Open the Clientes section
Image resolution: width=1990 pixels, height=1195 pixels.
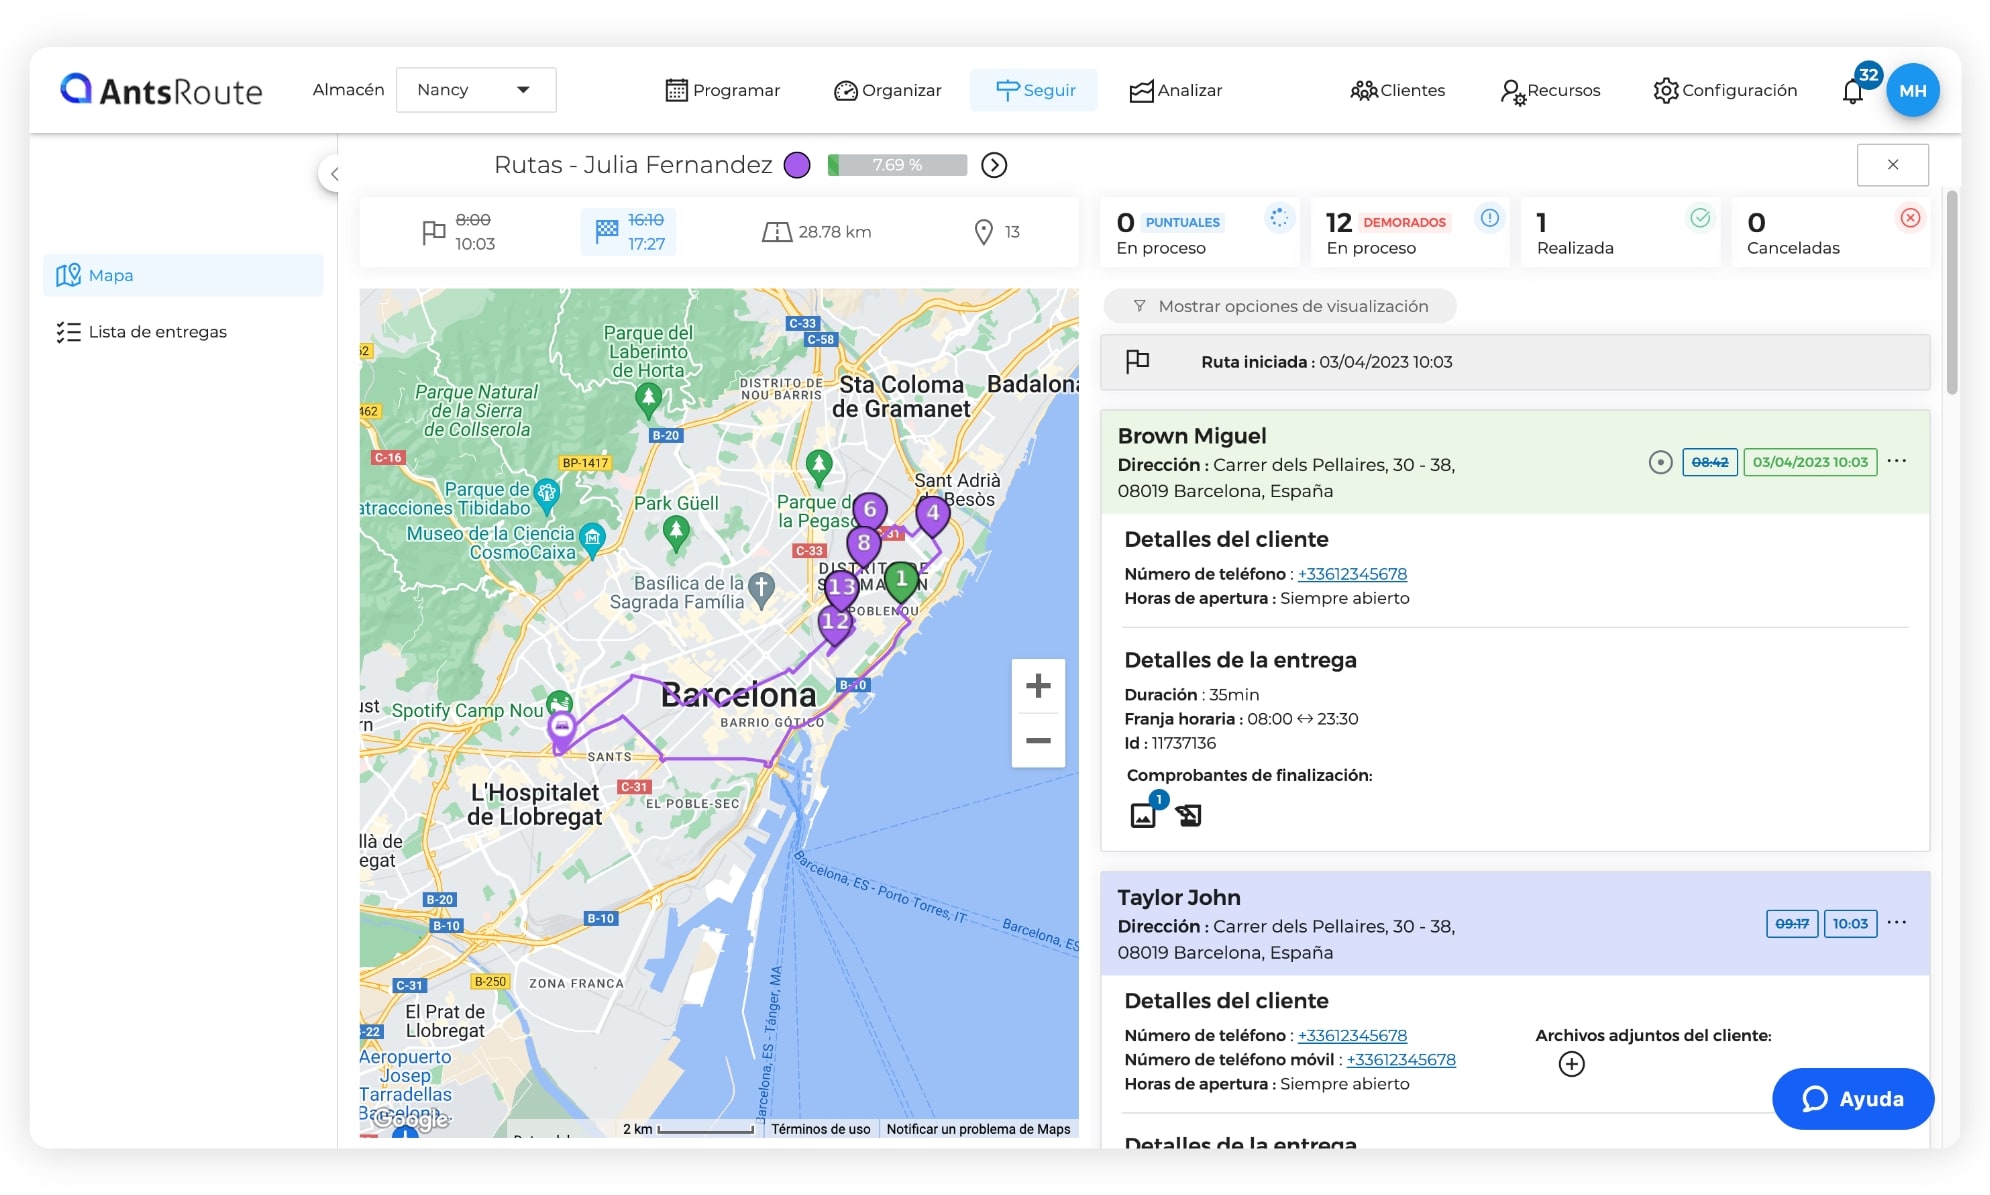pos(1397,90)
